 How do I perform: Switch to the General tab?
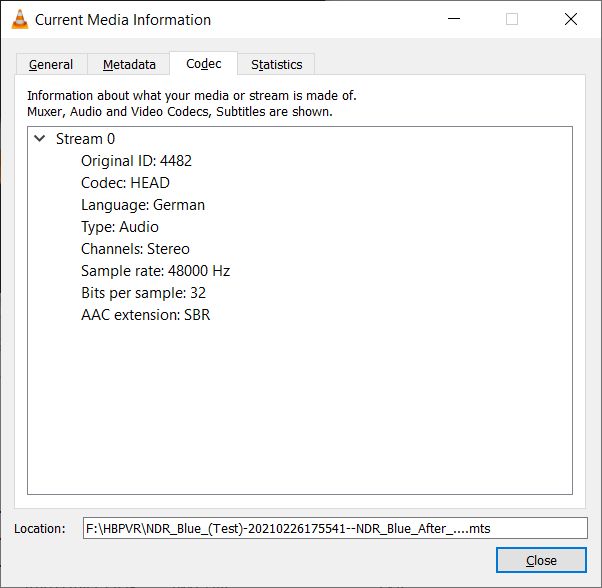pyautogui.click(x=51, y=65)
